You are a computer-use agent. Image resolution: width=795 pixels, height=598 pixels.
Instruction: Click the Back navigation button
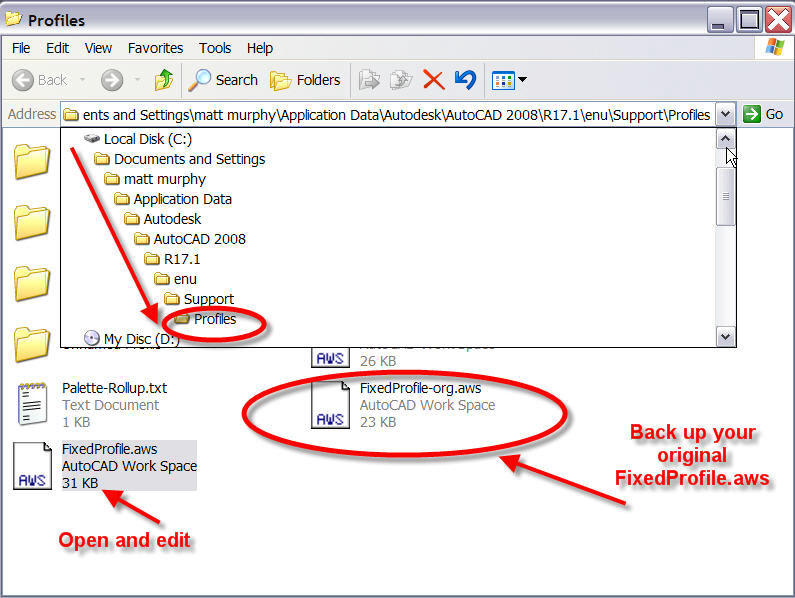[40, 80]
